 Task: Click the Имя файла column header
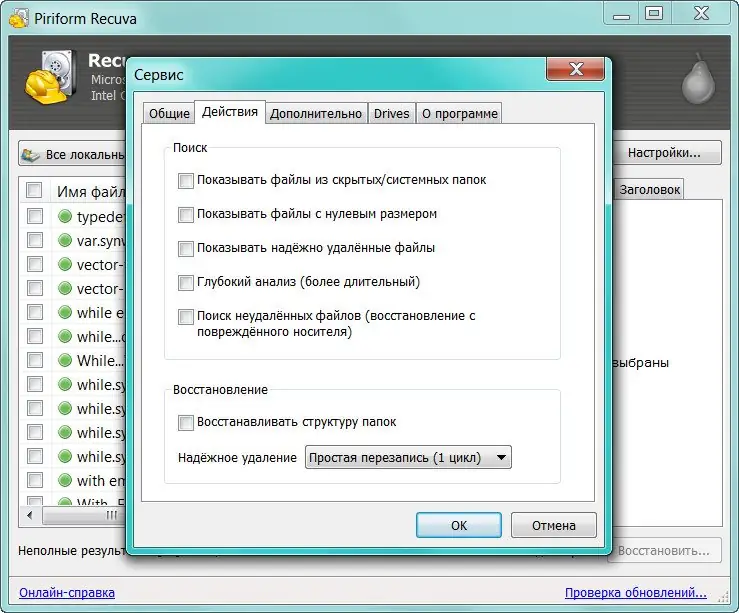[90, 191]
